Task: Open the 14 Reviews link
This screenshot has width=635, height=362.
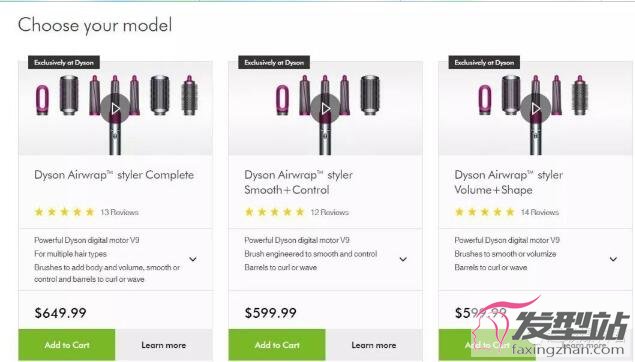Action: (540, 212)
